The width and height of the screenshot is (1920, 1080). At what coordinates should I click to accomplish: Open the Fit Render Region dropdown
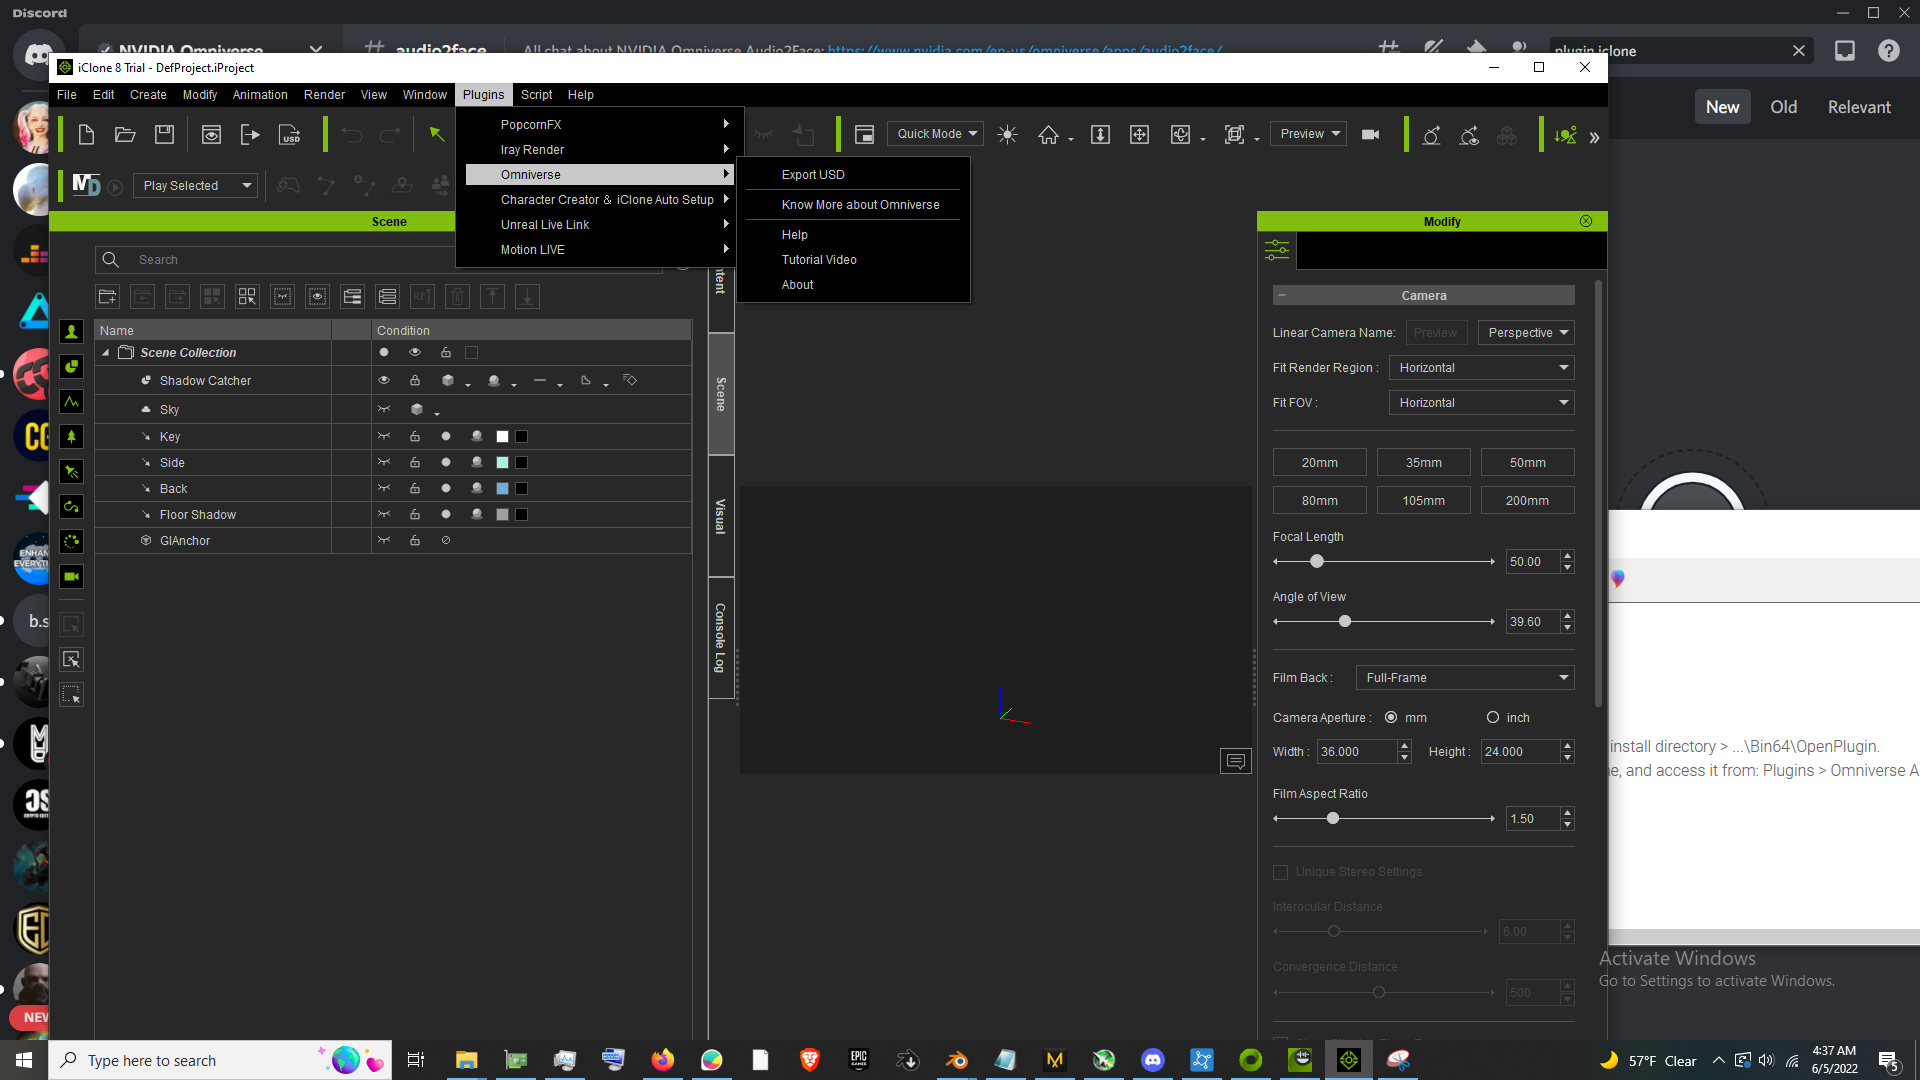coord(1481,367)
